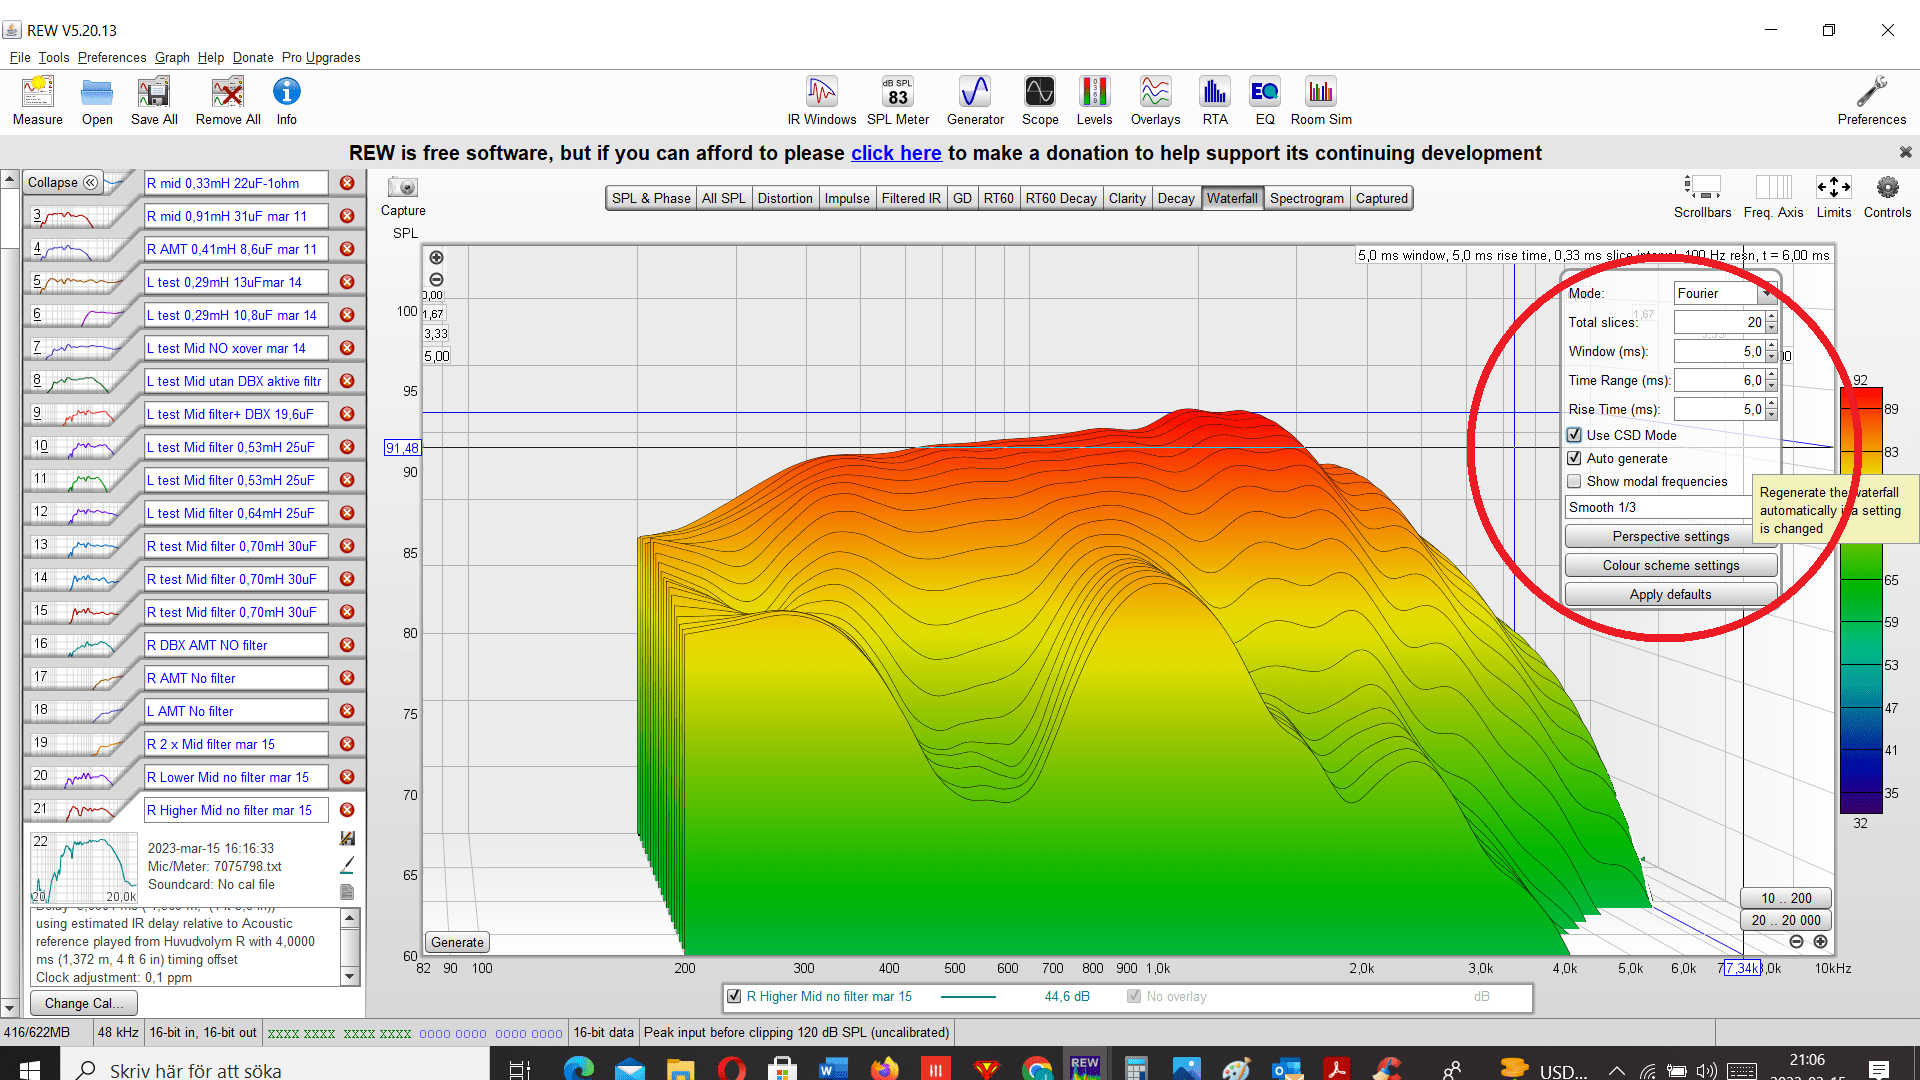Remove measurement R AMT No filter
This screenshot has width=1920, height=1080.
click(x=347, y=678)
